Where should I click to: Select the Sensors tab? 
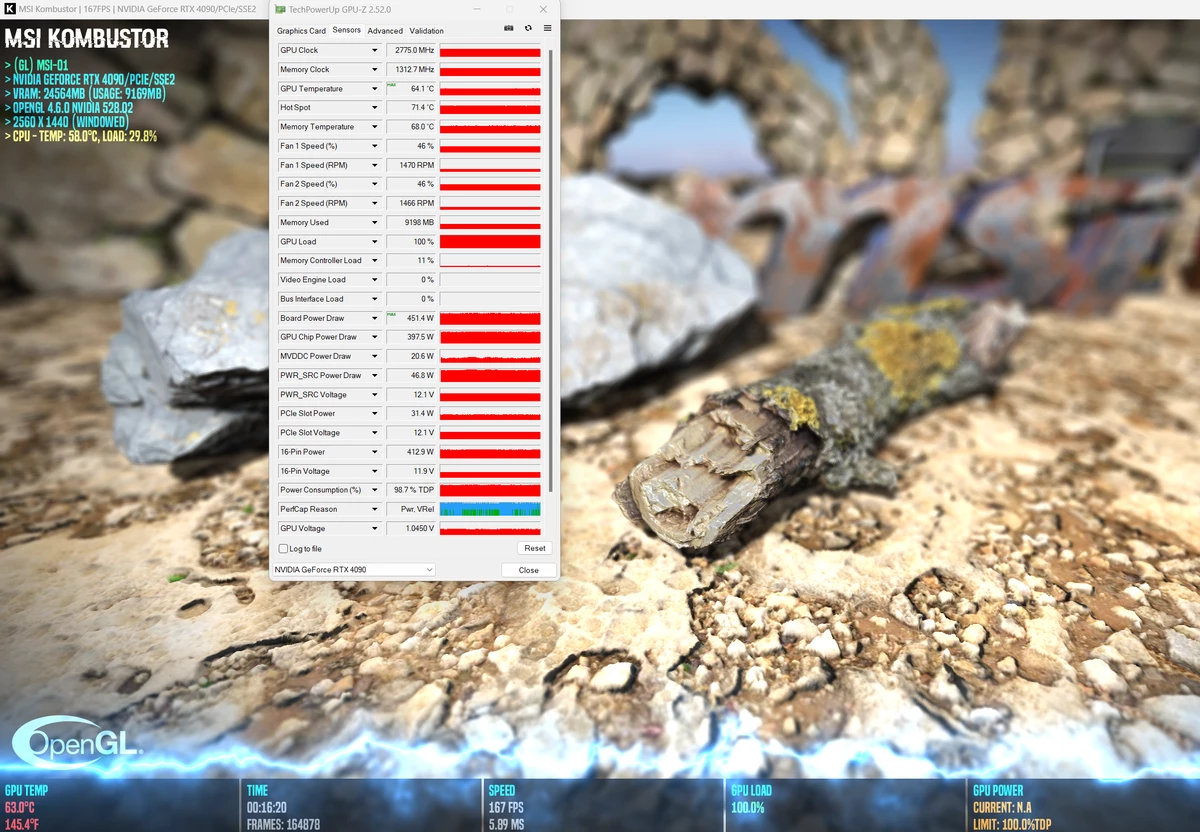point(347,30)
